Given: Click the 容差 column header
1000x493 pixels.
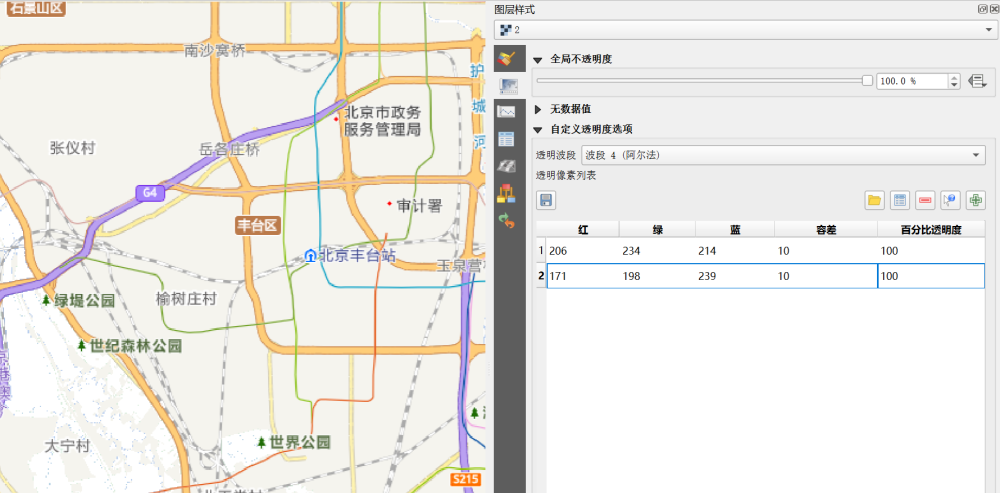Looking at the screenshot, I should [x=826, y=229].
